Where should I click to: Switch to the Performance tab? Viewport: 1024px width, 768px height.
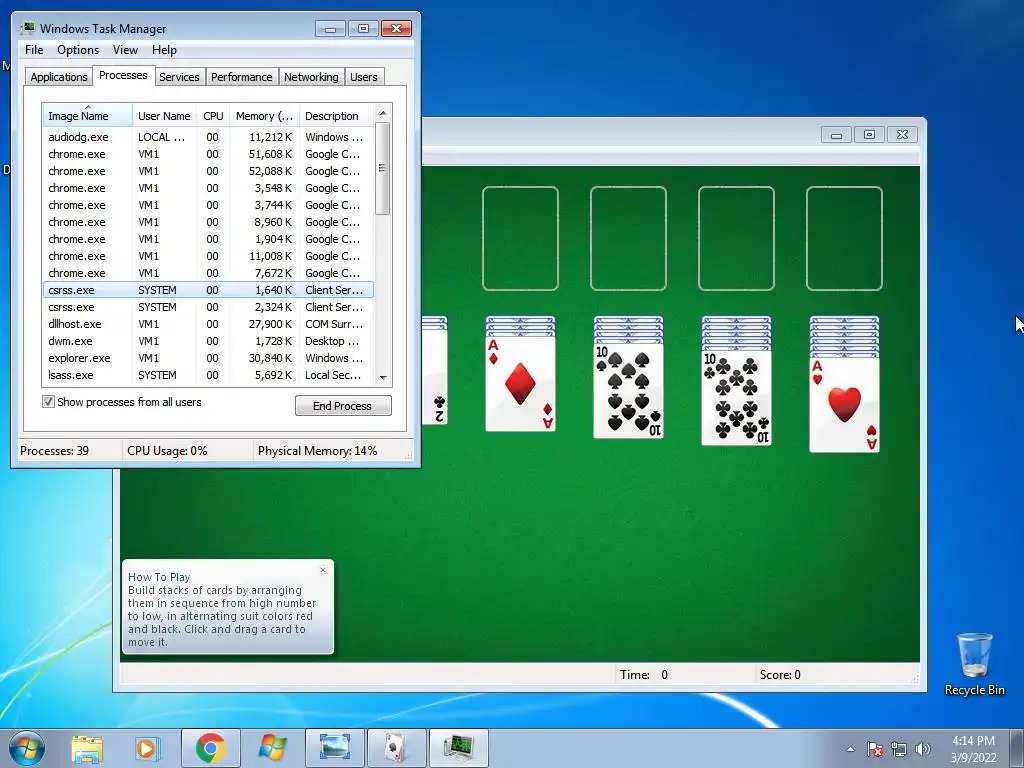(x=241, y=77)
